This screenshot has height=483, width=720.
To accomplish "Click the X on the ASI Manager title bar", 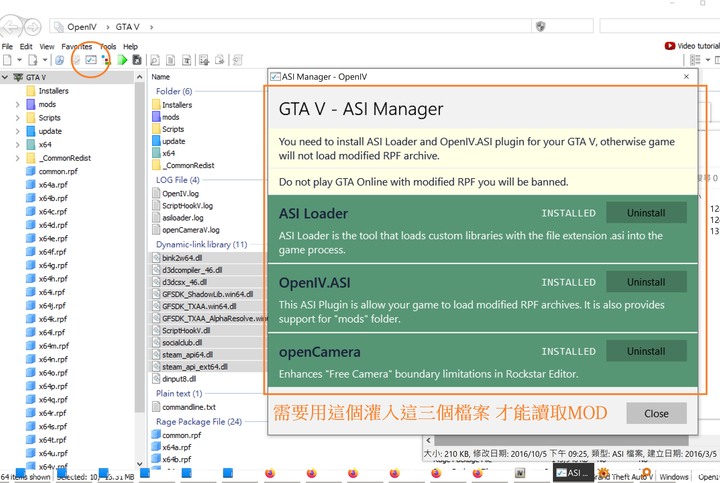I will [686, 77].
